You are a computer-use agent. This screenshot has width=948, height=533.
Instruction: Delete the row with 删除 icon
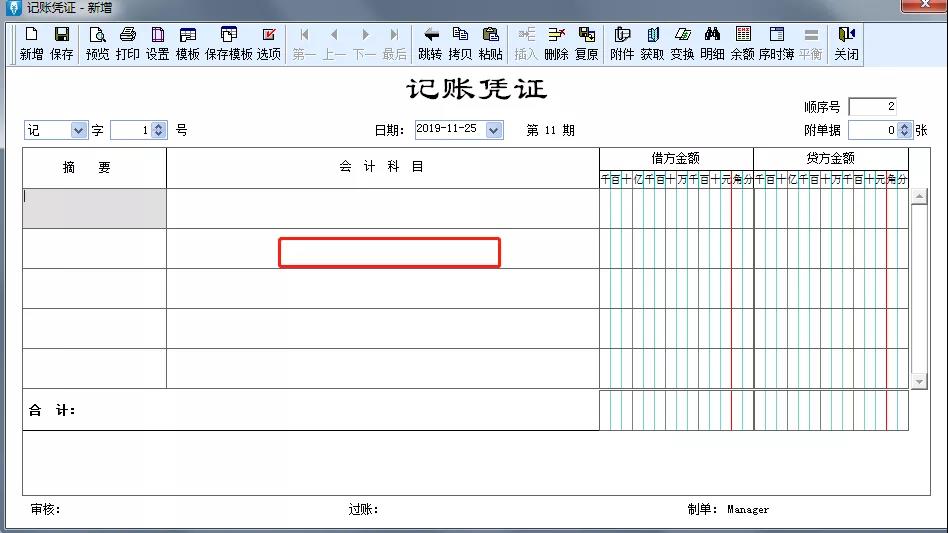(557, 43)
